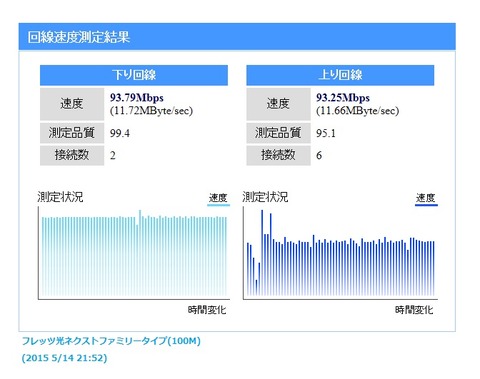Click the (11.66MByte/sec) upload value
480x379 pixels.
[x=357, y=111]
